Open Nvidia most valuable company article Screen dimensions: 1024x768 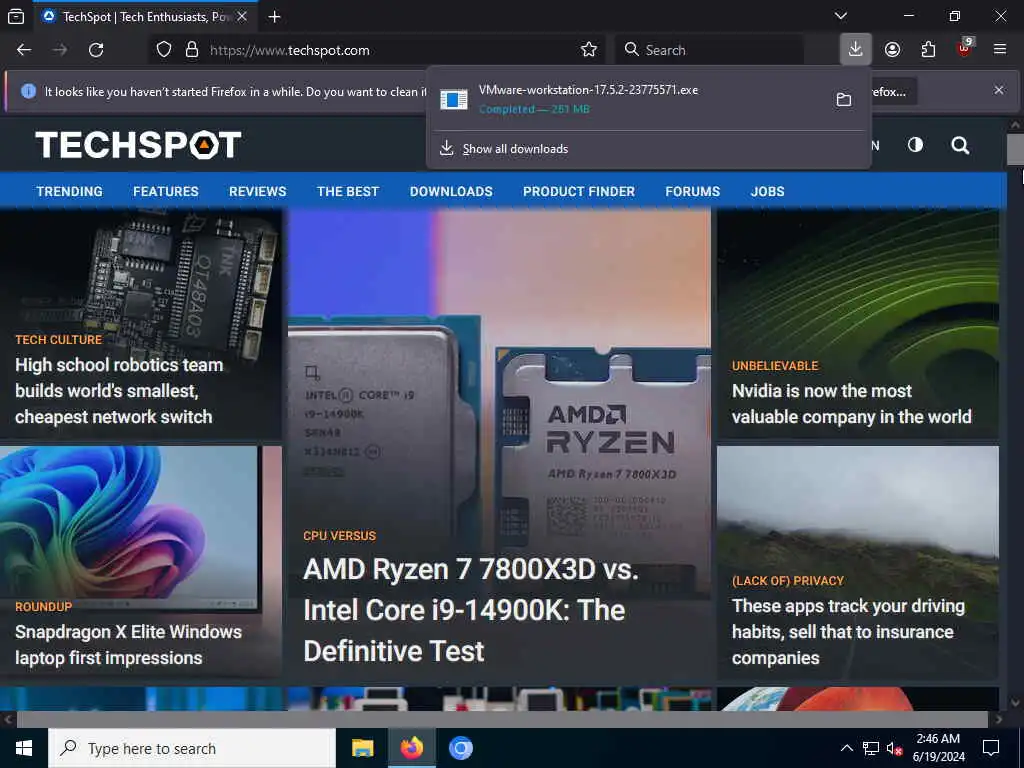[852, 404]
